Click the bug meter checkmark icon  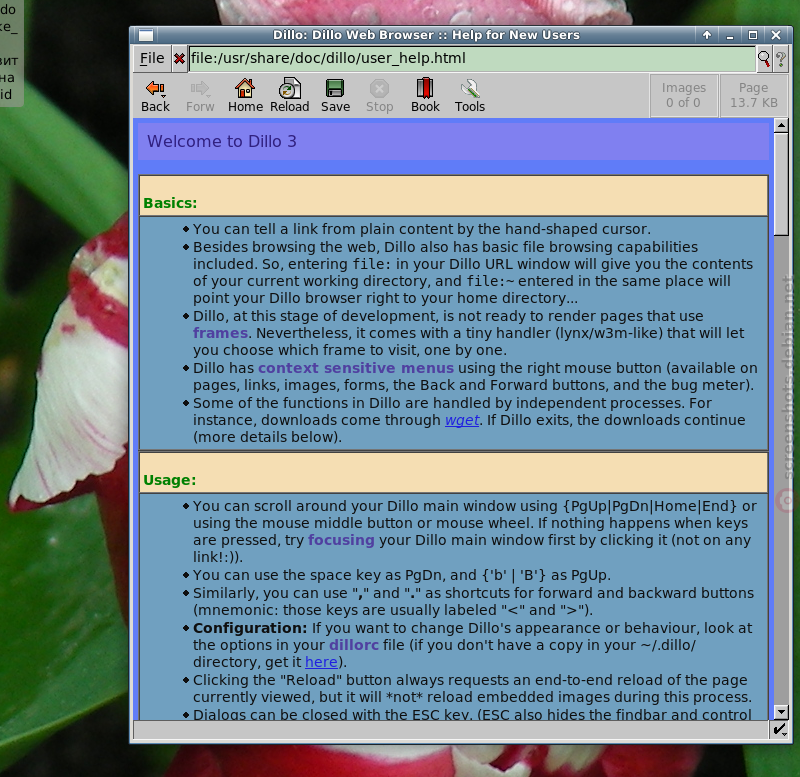pos(780,730)
